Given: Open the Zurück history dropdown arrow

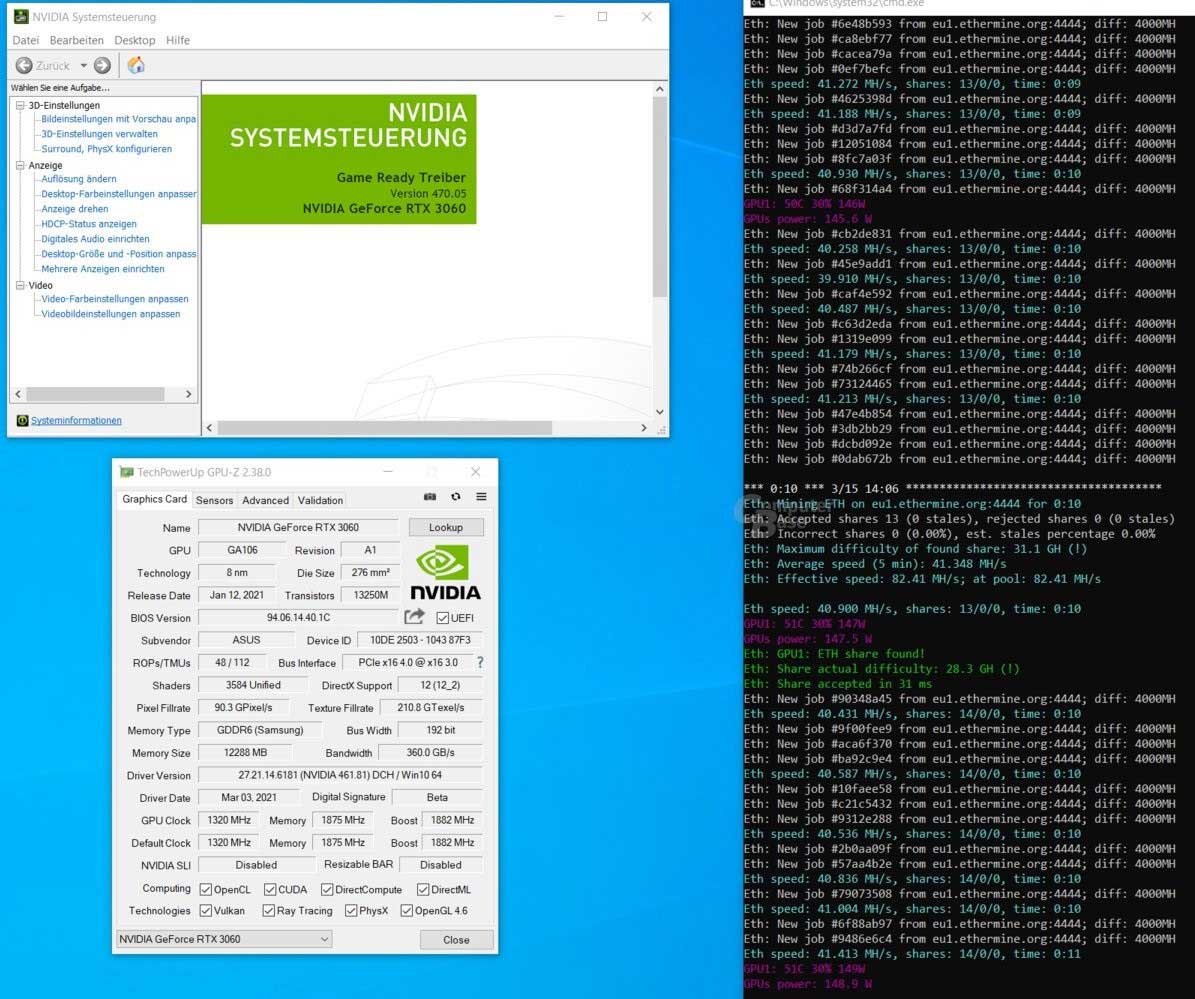Looking at the screenshot, I should pyautogui.click(x=83, y=66).
